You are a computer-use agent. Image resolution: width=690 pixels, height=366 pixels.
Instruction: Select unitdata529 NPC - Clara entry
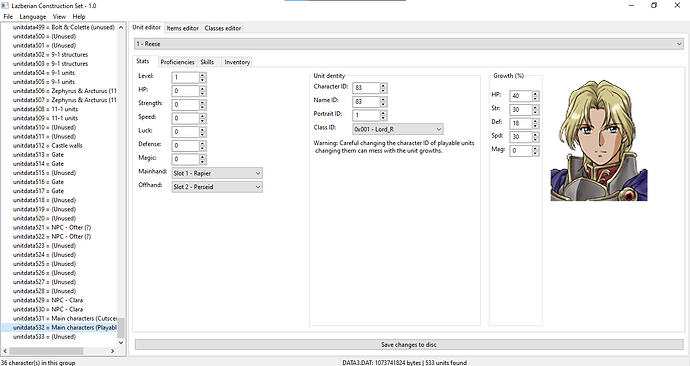[48, 300]
